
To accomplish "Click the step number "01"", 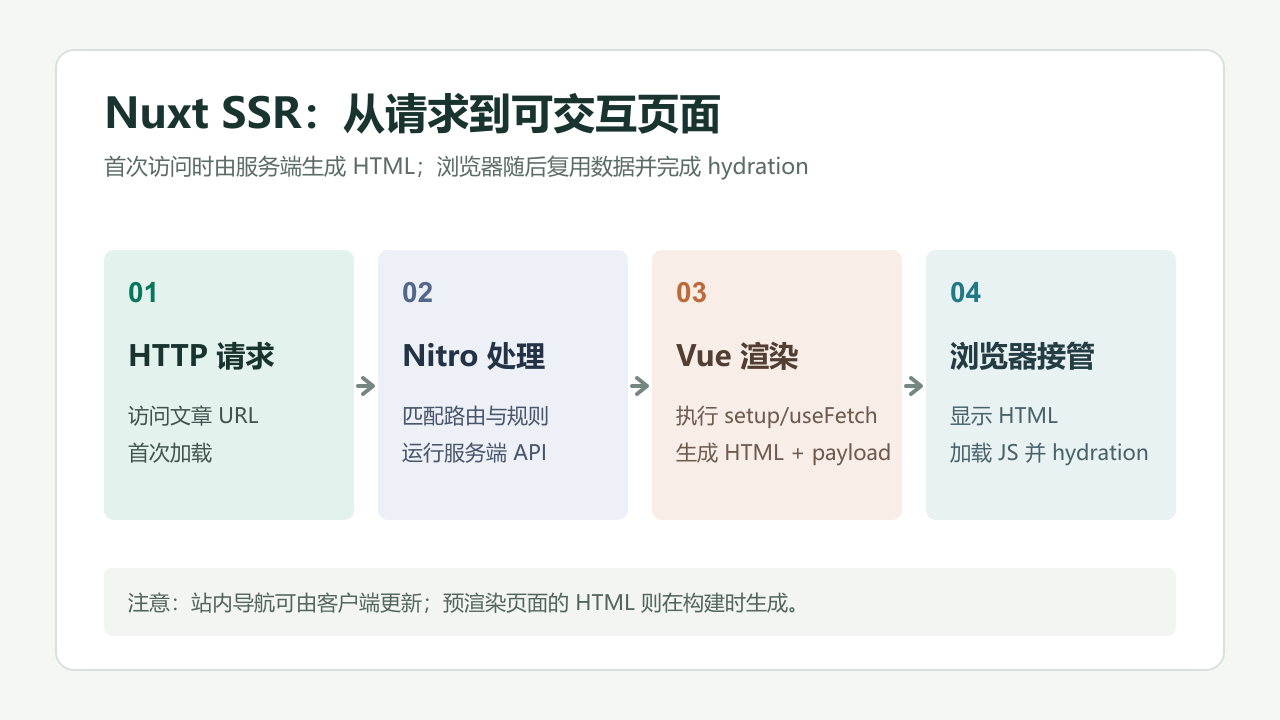I will [143, 292].
